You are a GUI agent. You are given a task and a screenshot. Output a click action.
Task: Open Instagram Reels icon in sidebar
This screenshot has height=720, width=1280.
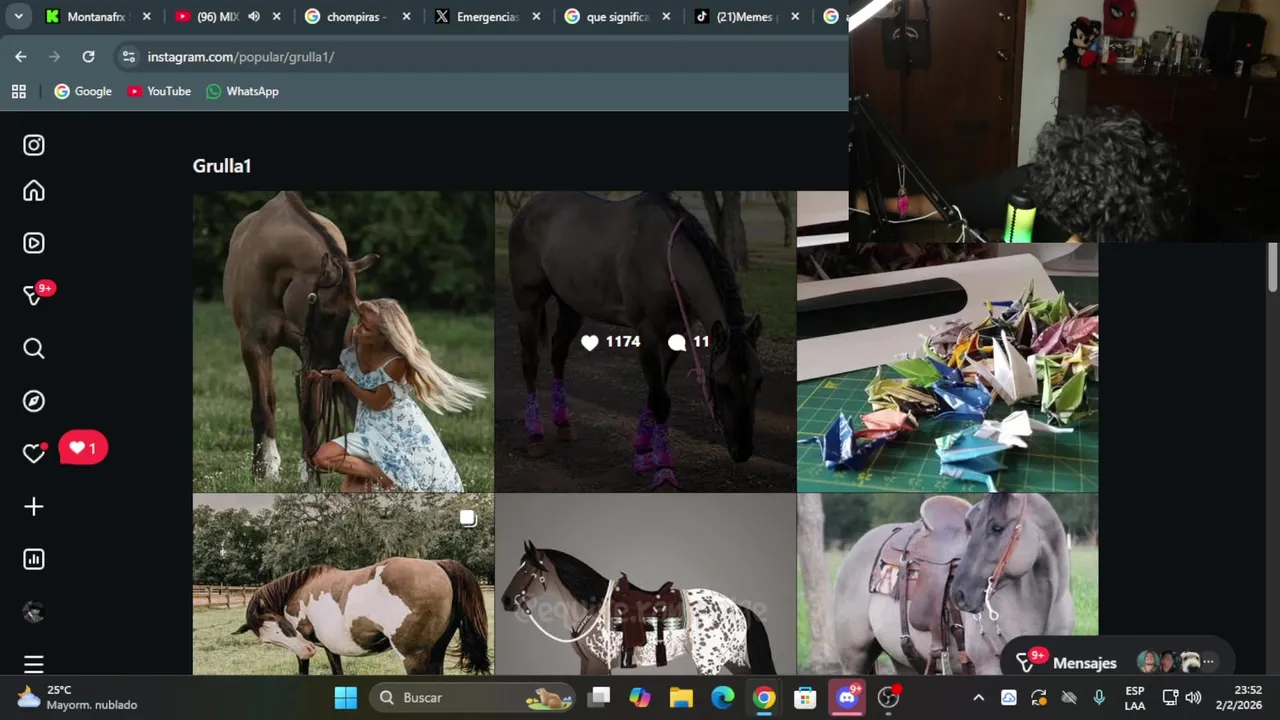pos(34,243)
